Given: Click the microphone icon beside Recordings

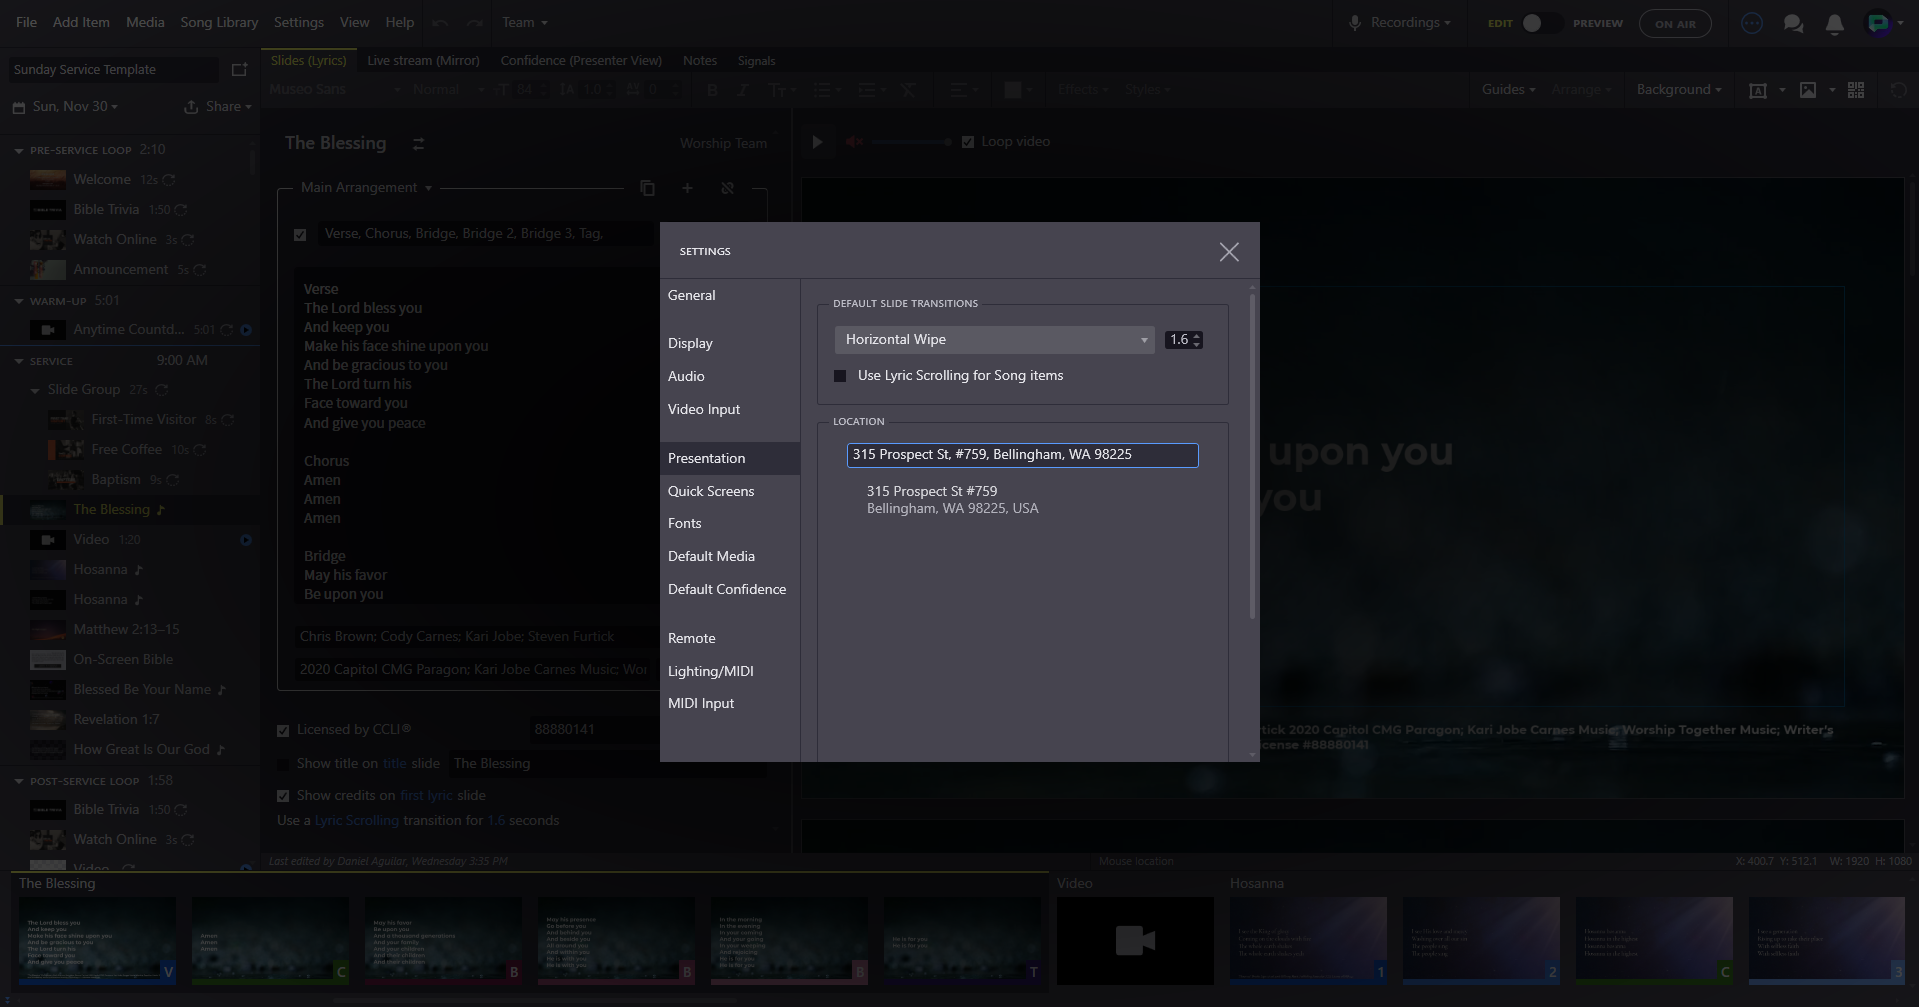Looking at the screenshot, I should [x=1355, y=23].
